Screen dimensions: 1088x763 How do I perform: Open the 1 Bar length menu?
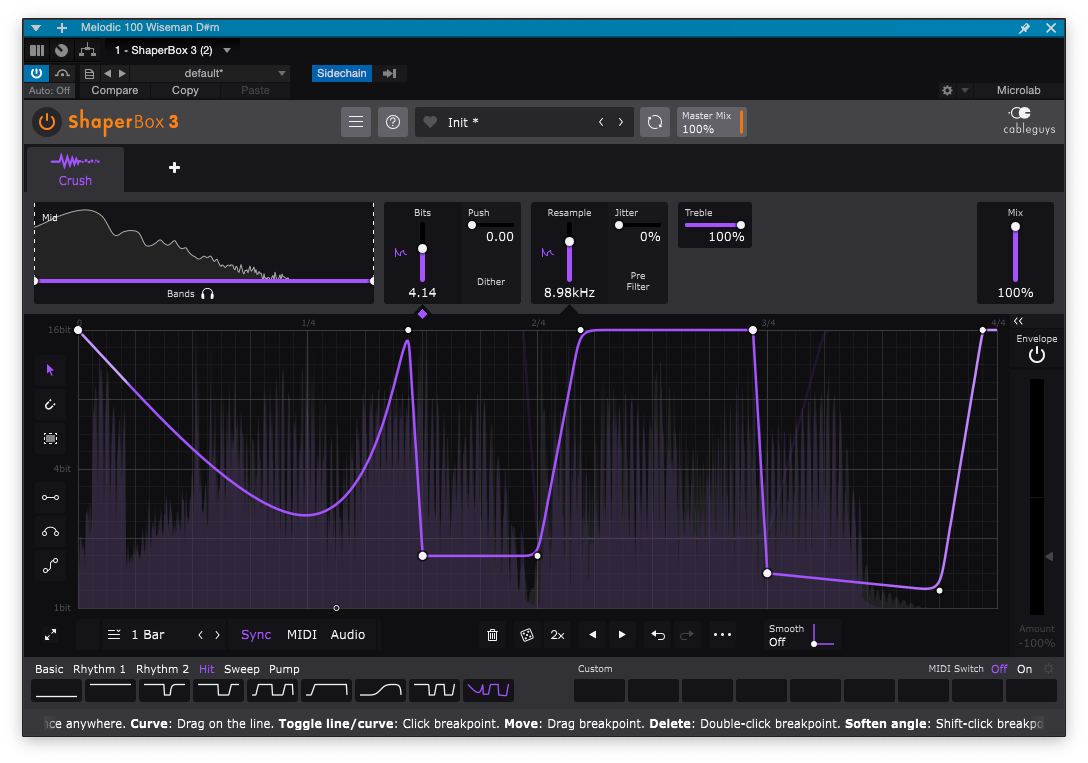pyautogui.click(x=136, y=635)
